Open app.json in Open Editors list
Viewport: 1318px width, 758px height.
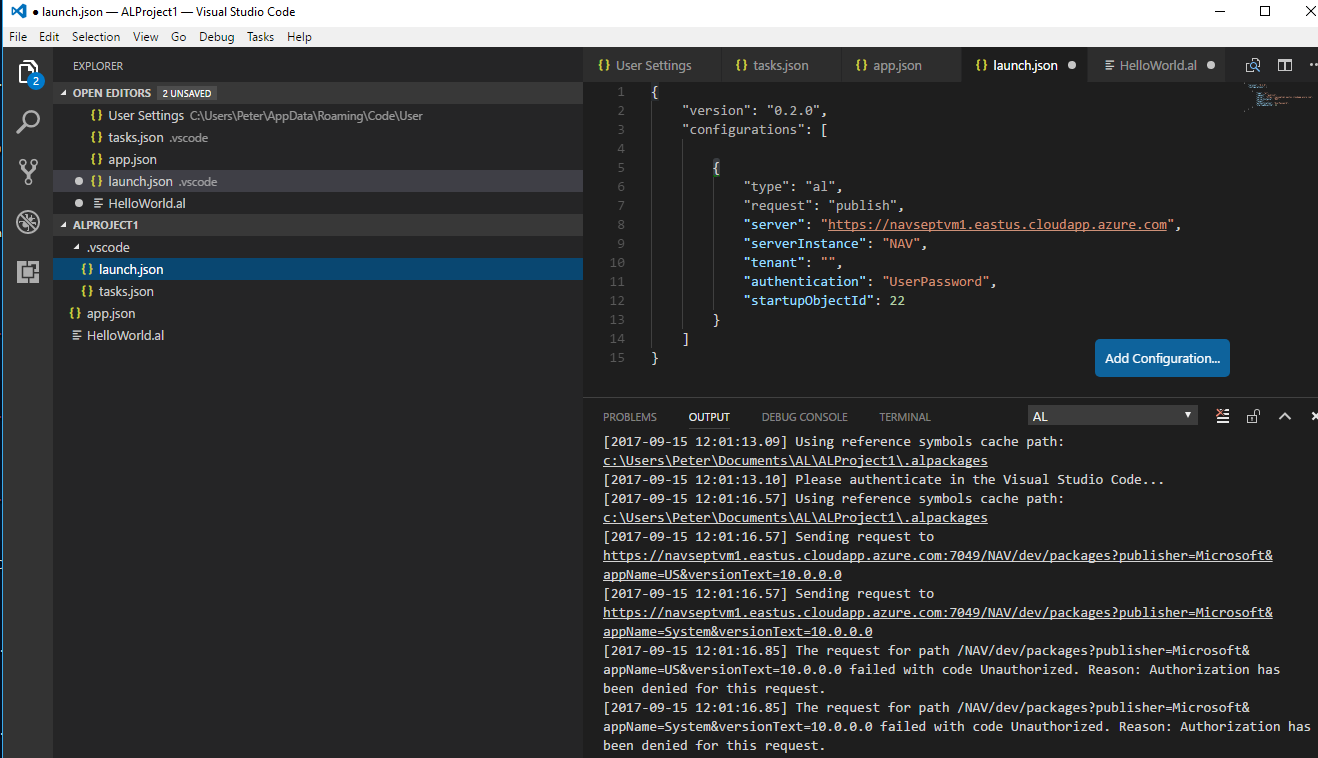click(x=318, y=159)
